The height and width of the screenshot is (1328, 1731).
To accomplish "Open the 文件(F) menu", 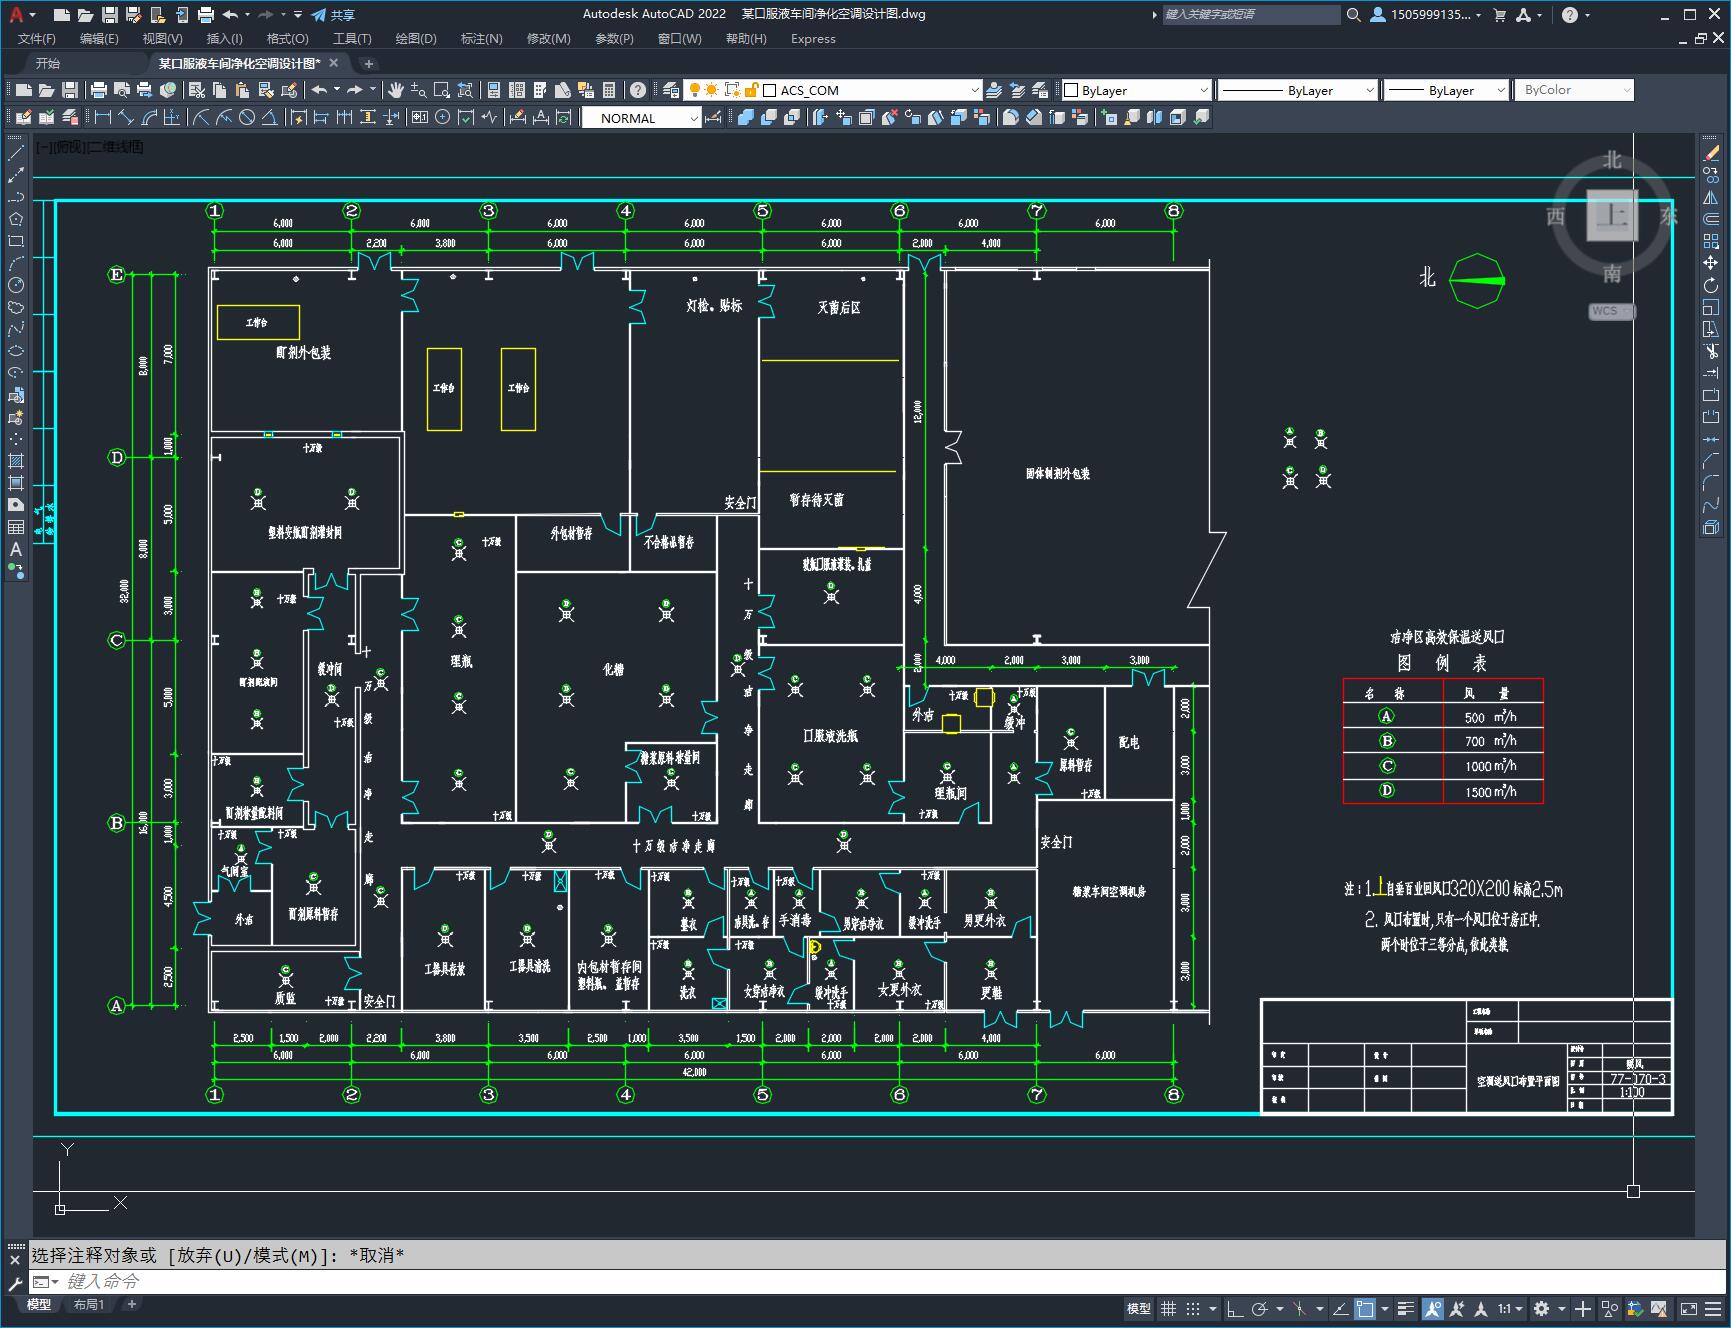I will [37, 38].
